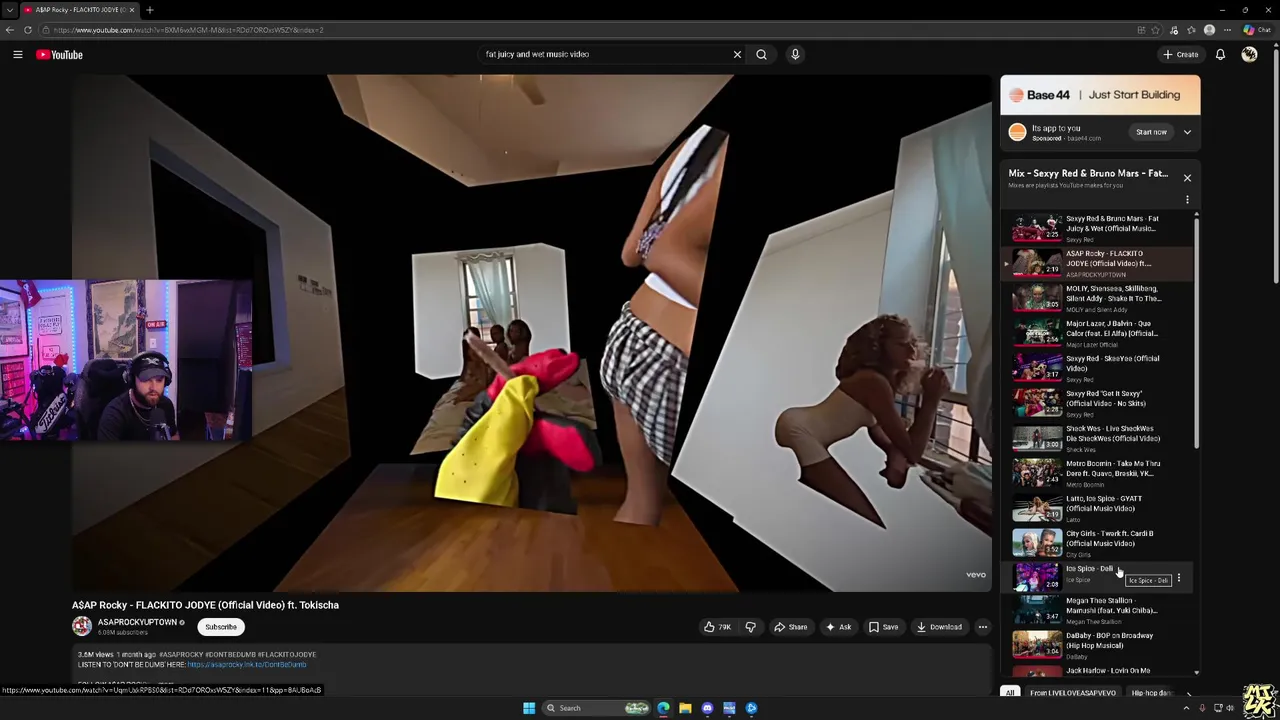Select From LIVELOVEASAPVEVO chip
The width and height of the screenshot is (1280, 720).
1073,693
